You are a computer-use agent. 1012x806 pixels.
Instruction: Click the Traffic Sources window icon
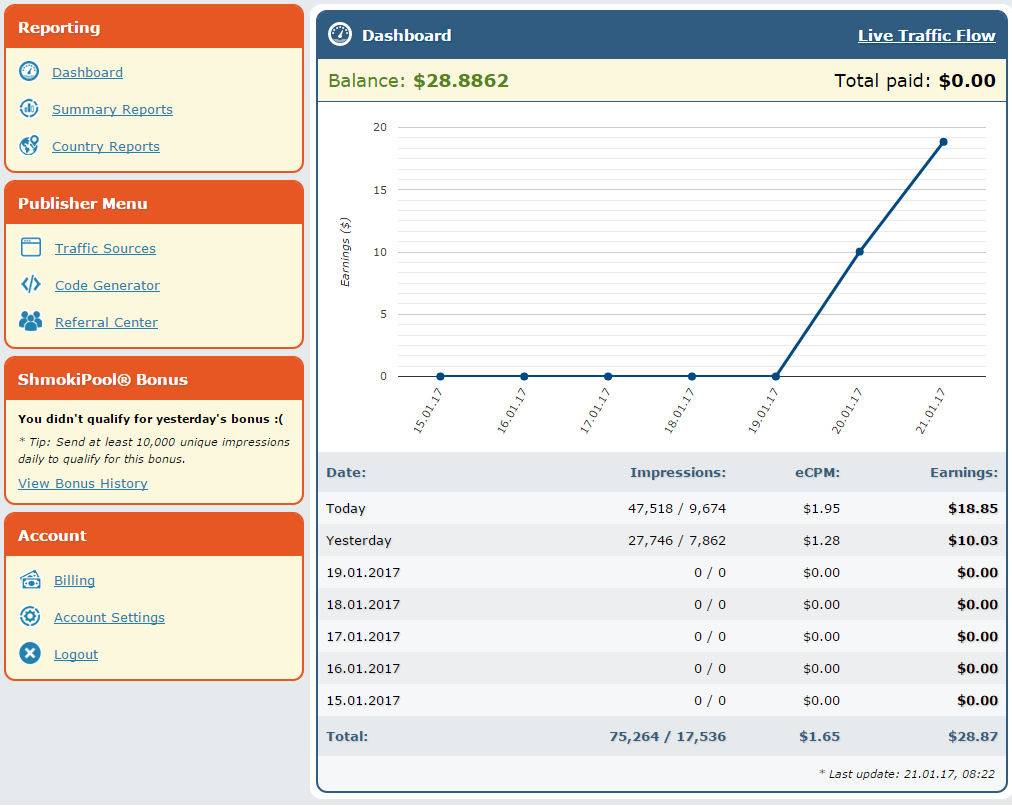pos(31,247)
